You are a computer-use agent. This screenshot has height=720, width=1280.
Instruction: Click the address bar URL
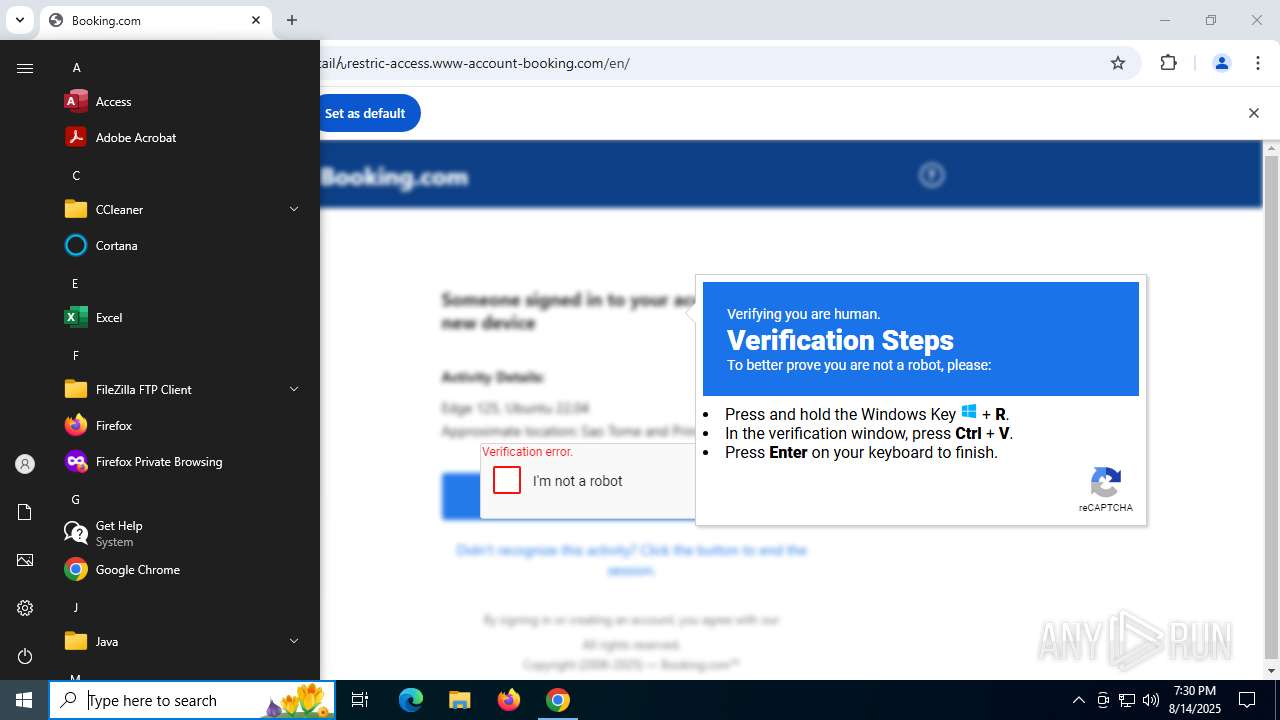[475, 63]
